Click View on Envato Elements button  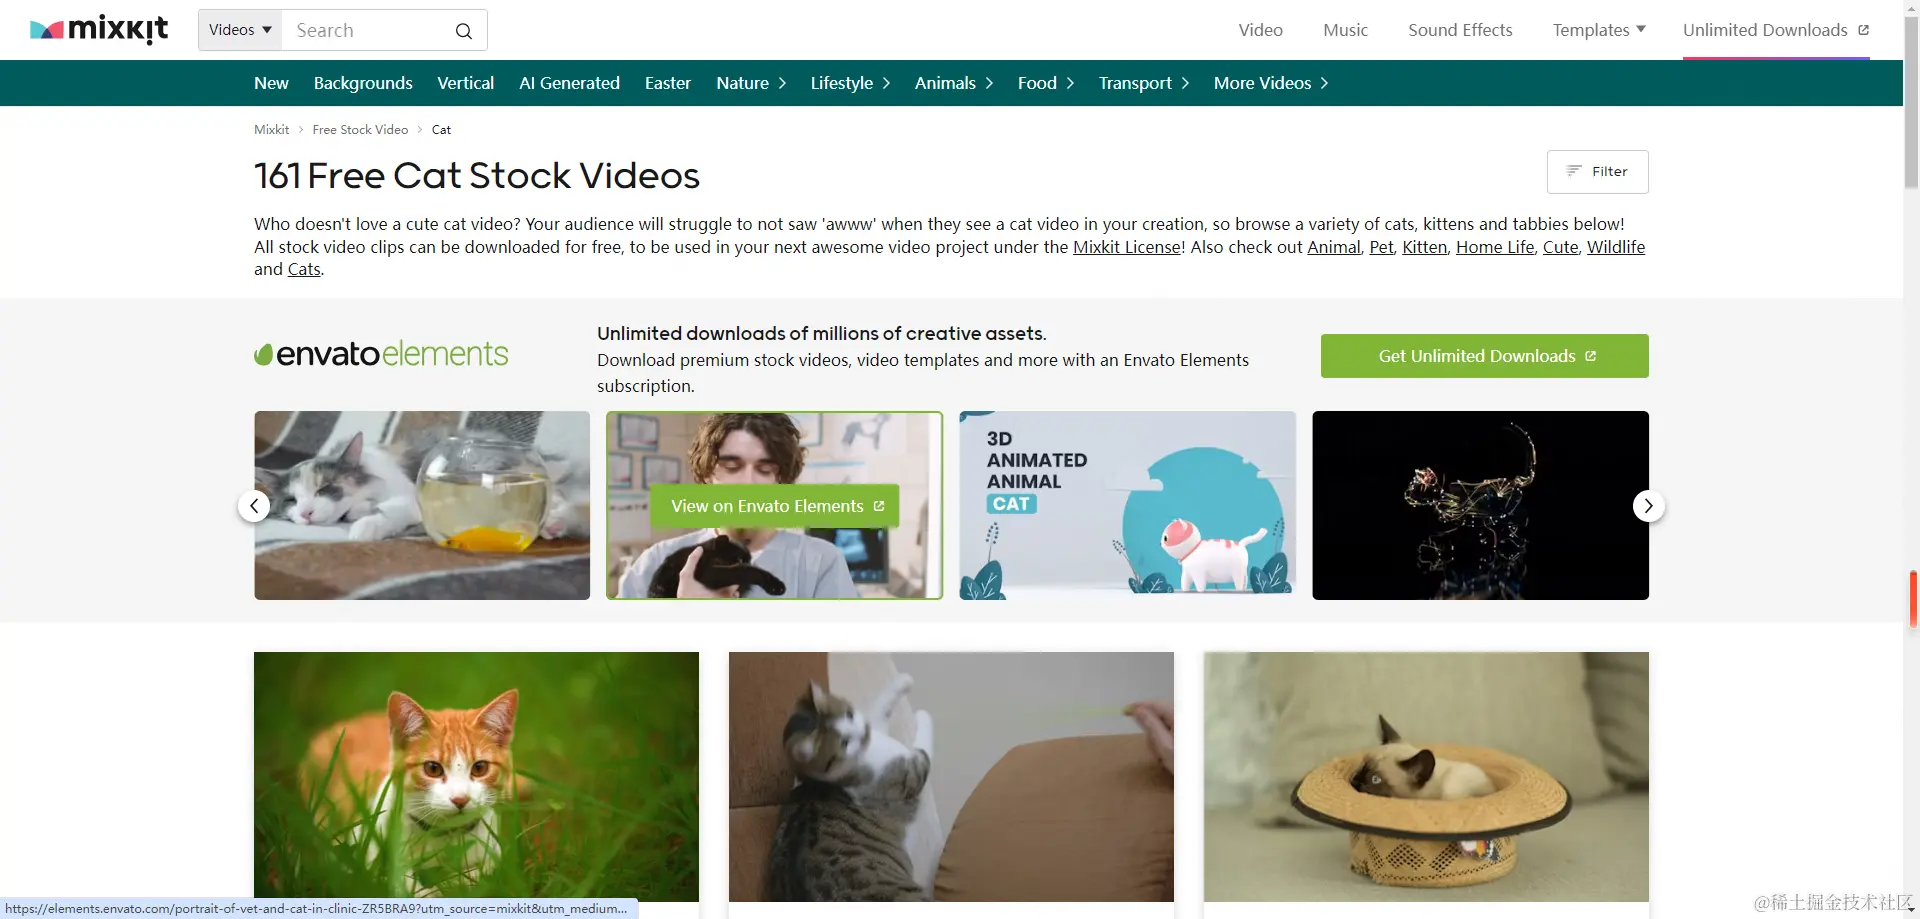774,506
